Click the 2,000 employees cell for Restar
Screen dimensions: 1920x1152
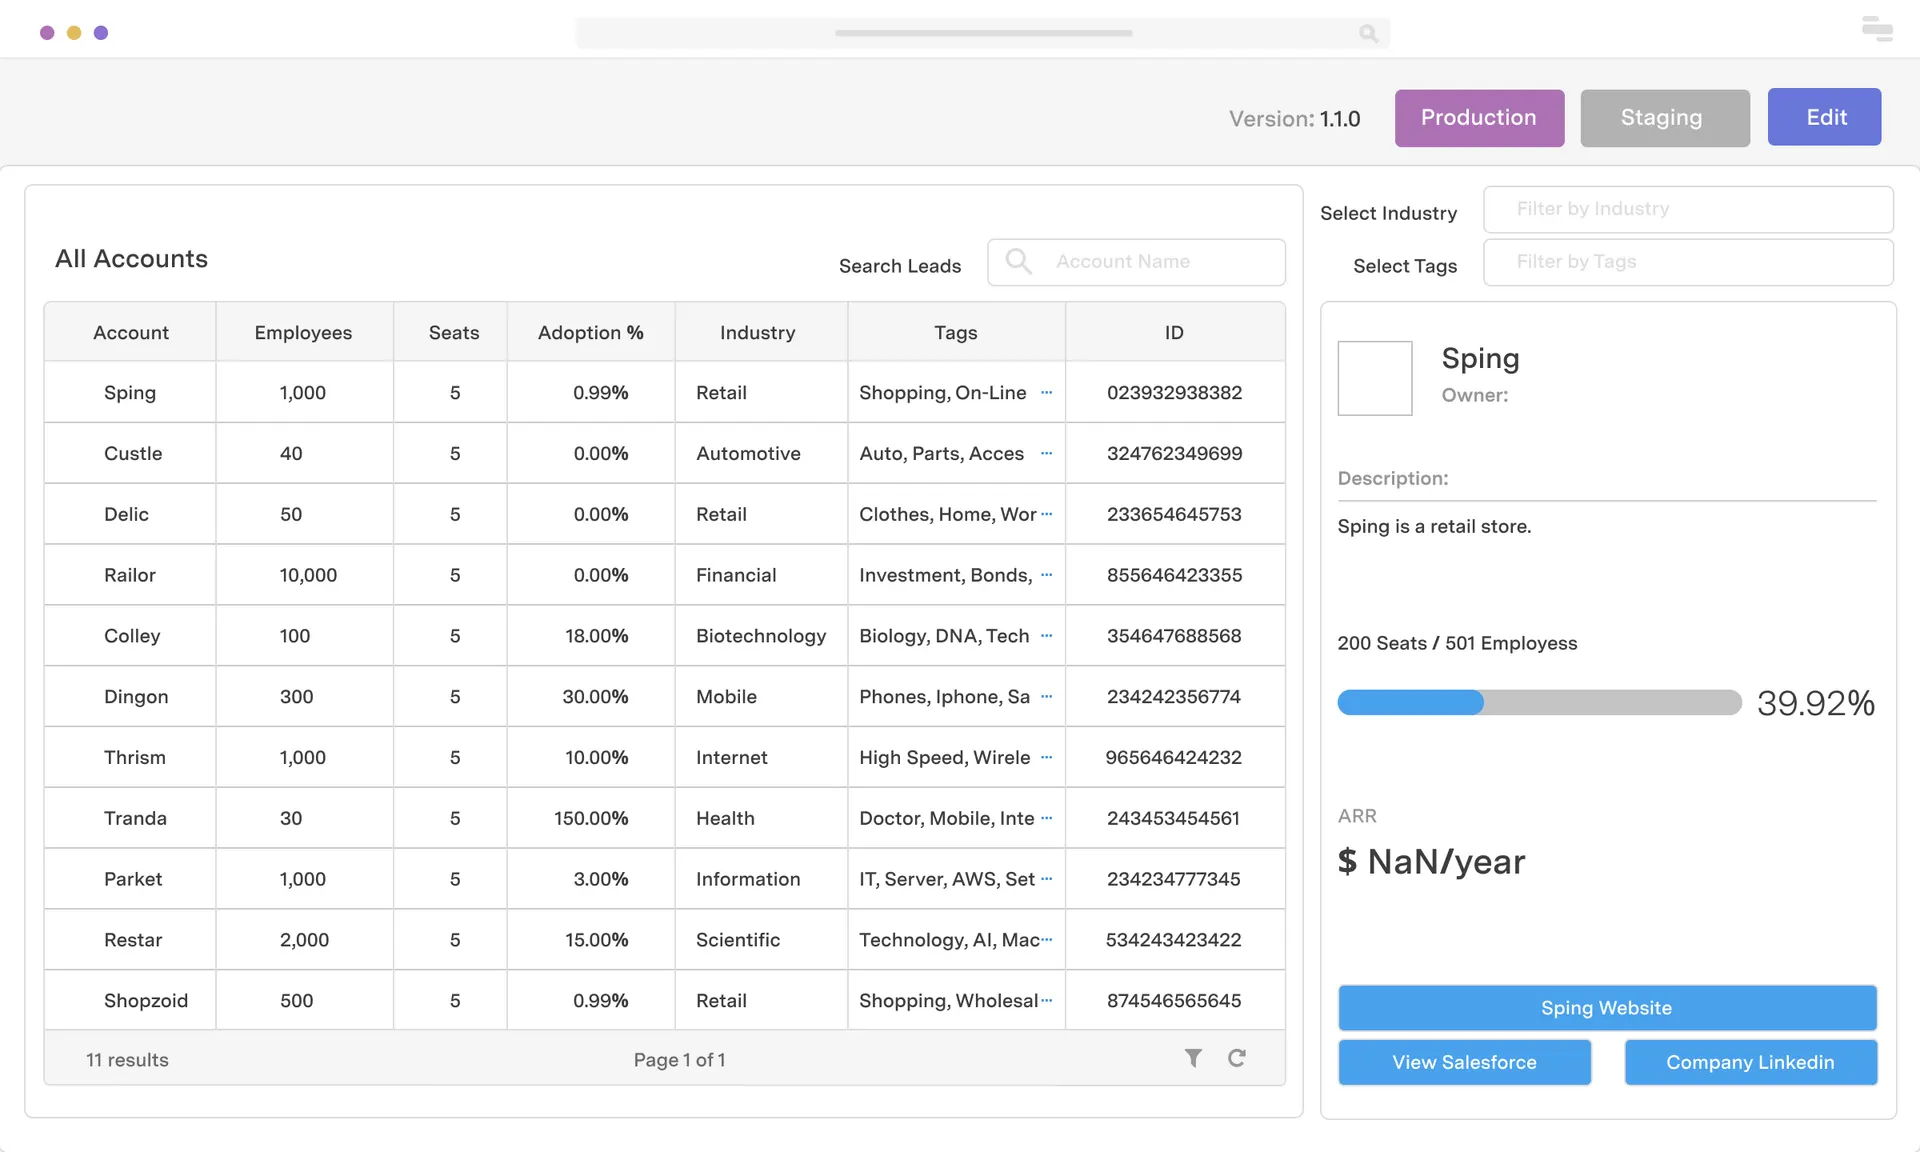click(304, 940)
